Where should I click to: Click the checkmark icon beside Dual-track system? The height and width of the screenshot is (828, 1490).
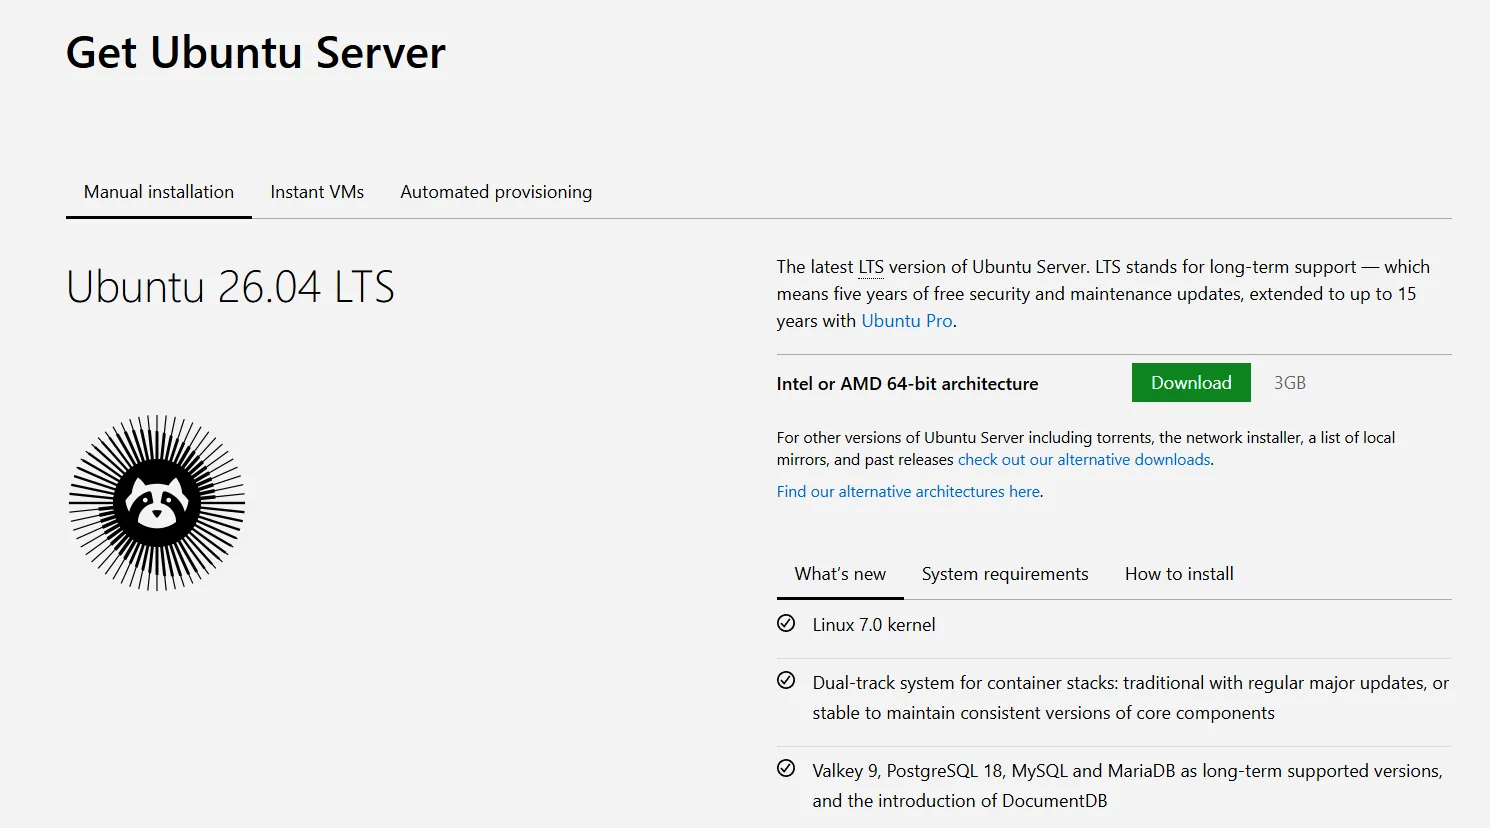[786, 681]
